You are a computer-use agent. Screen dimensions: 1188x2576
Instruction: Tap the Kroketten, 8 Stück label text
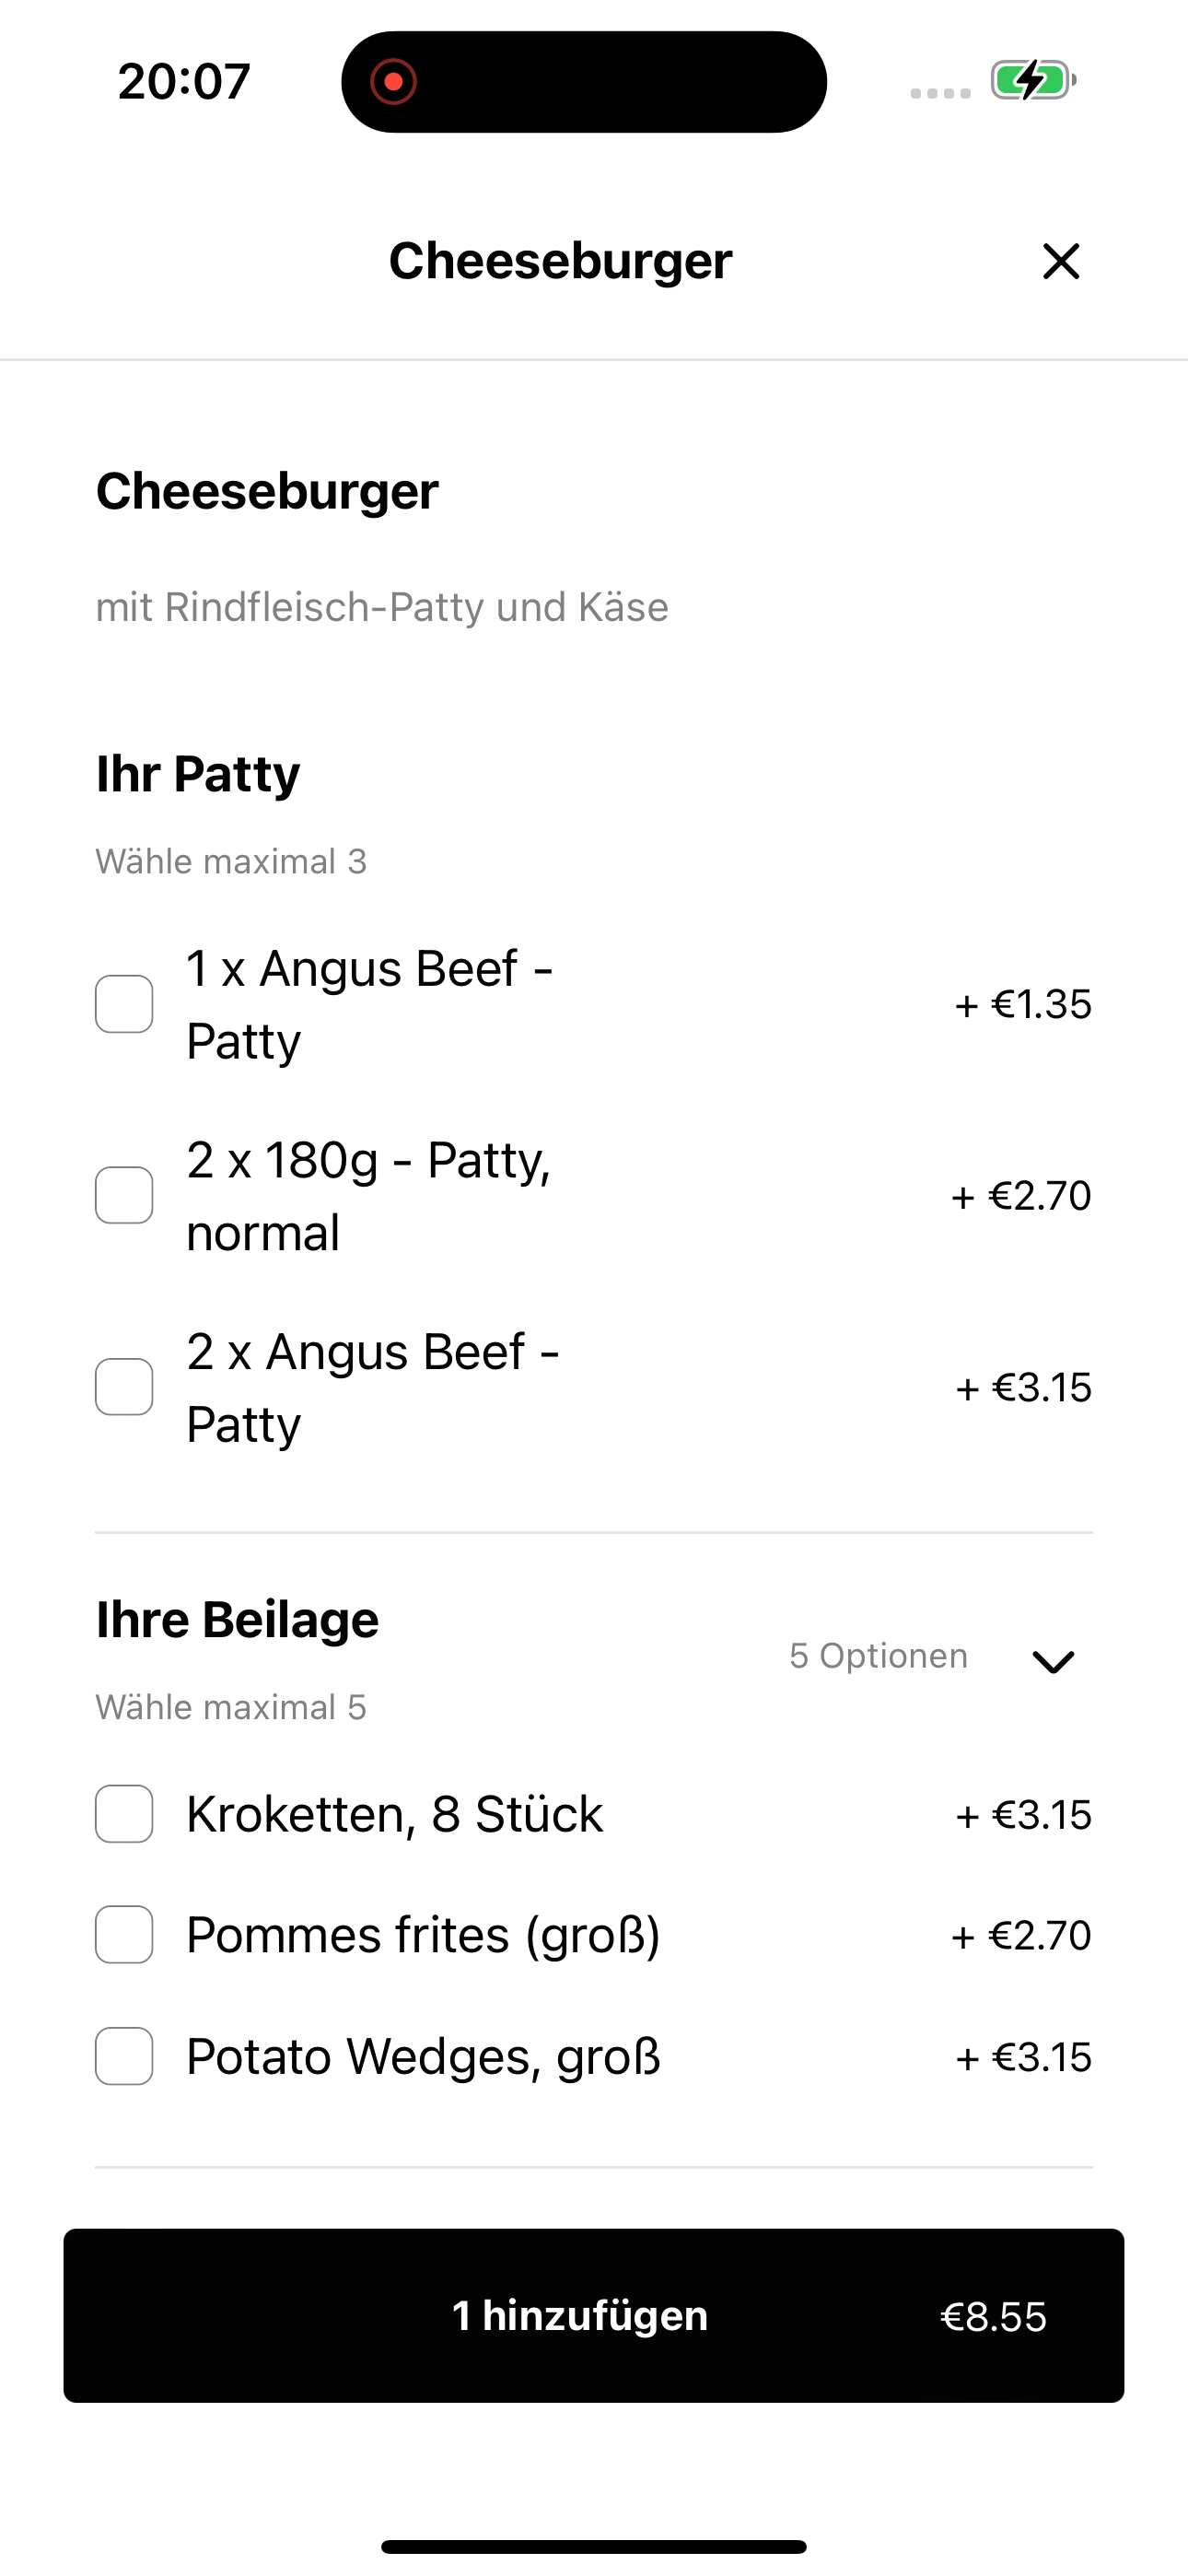[x=395, y=1814]
